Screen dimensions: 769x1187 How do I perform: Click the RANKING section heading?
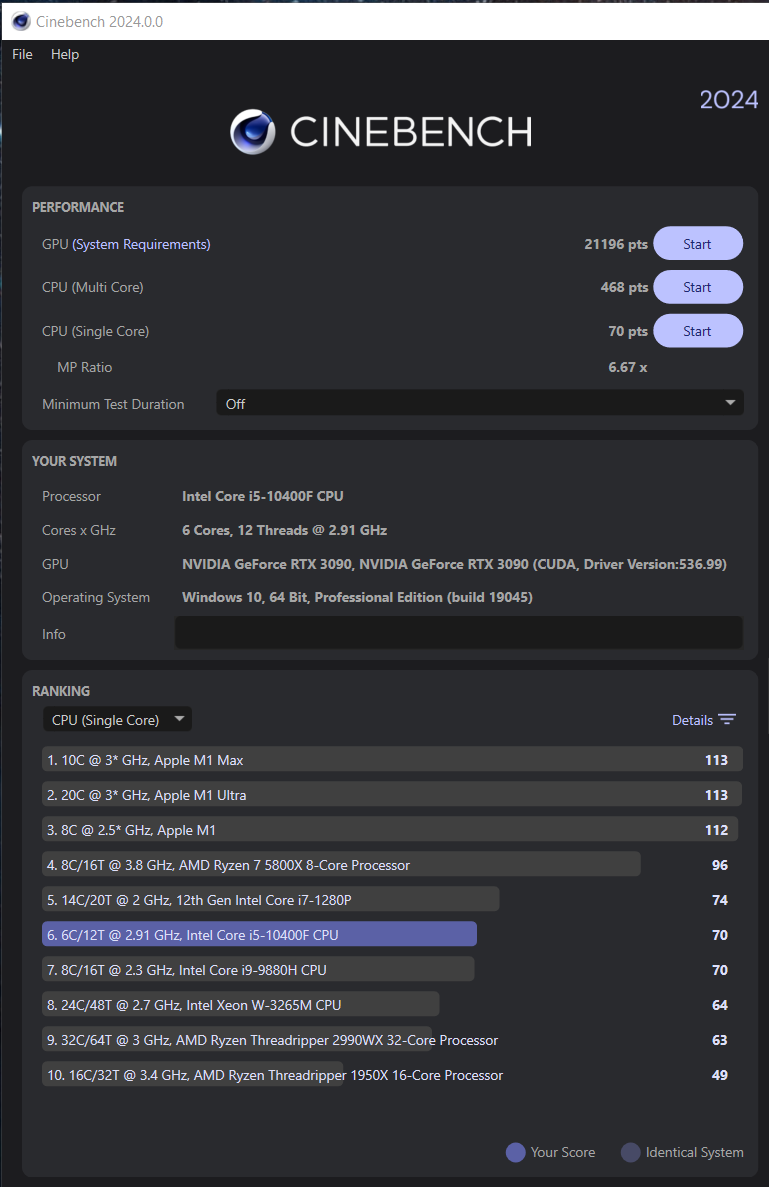pos(61,690)
